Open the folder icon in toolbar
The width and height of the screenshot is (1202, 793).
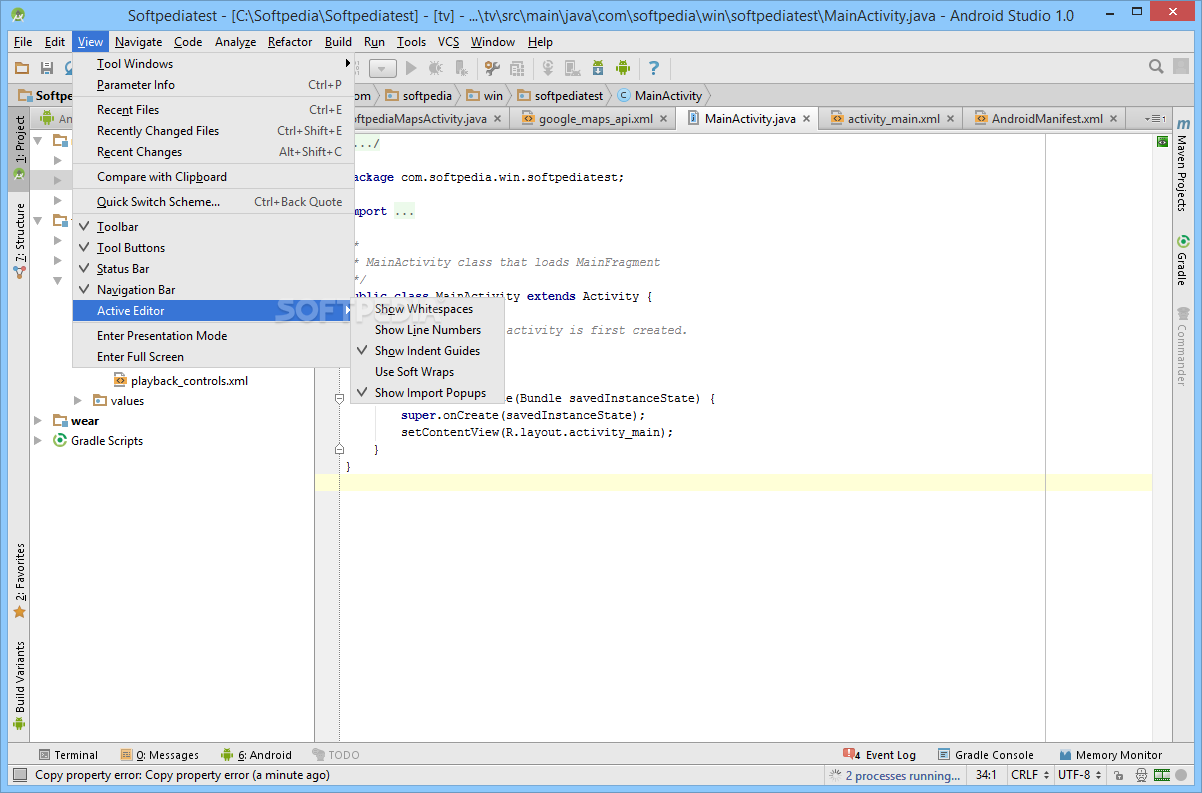click(x=22, y=67)
